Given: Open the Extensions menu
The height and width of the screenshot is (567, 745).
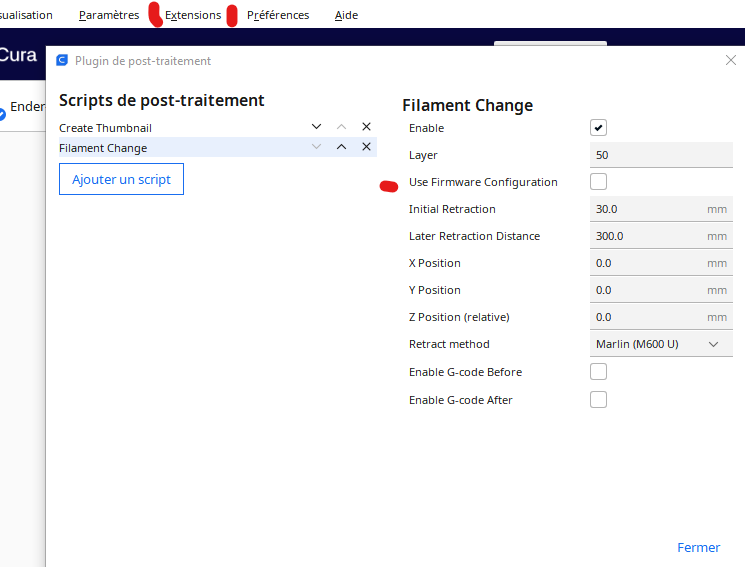Looking at the screenshot, I should click(x=193, y=15).
